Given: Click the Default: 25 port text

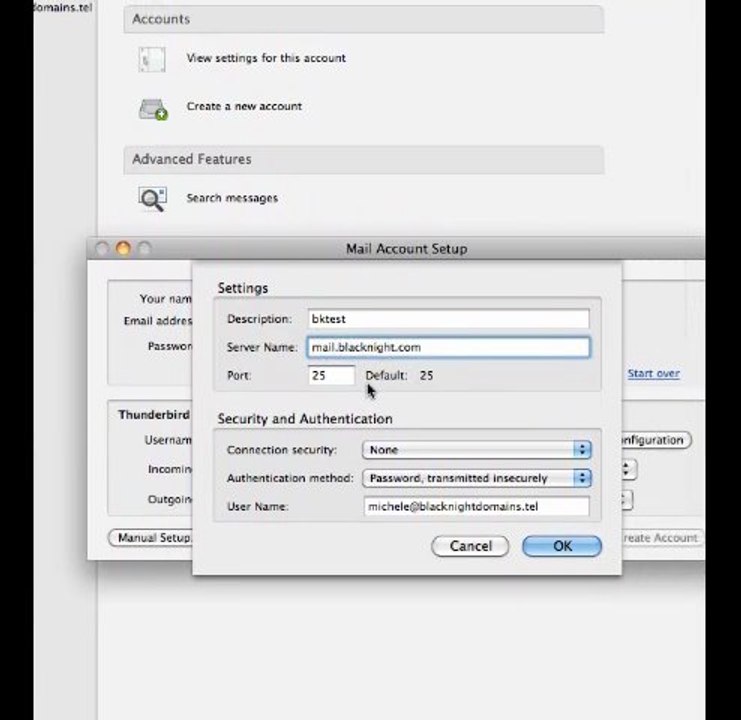Looking at the screenshot, I should [x=399, y=376].
